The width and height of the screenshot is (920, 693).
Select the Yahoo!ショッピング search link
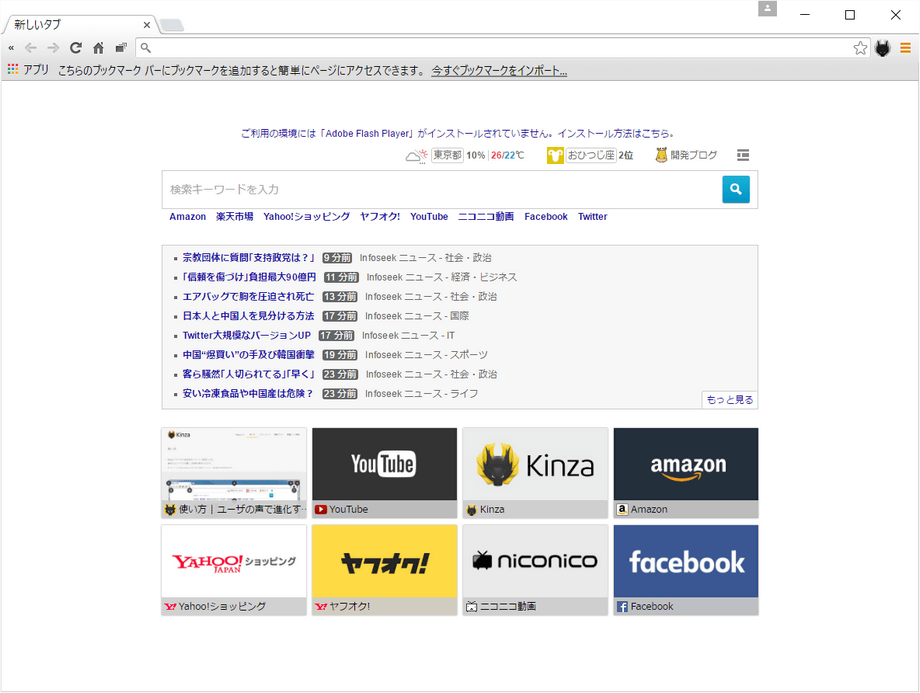(307, 217)
